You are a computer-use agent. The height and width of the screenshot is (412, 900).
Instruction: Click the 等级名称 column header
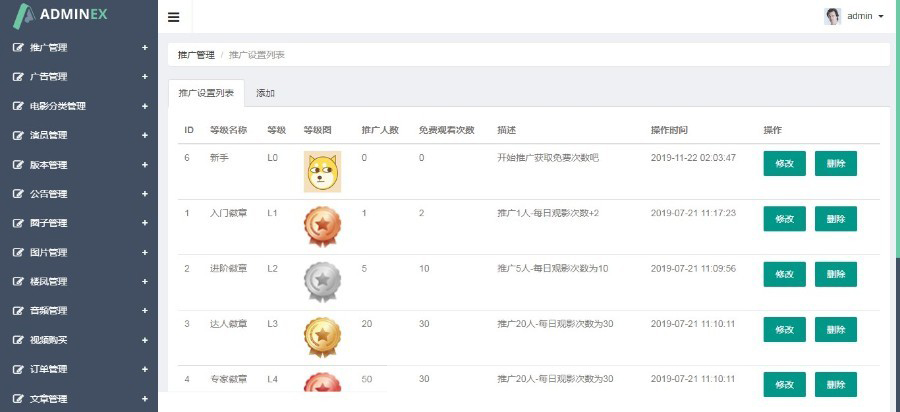tap(228, 130)
